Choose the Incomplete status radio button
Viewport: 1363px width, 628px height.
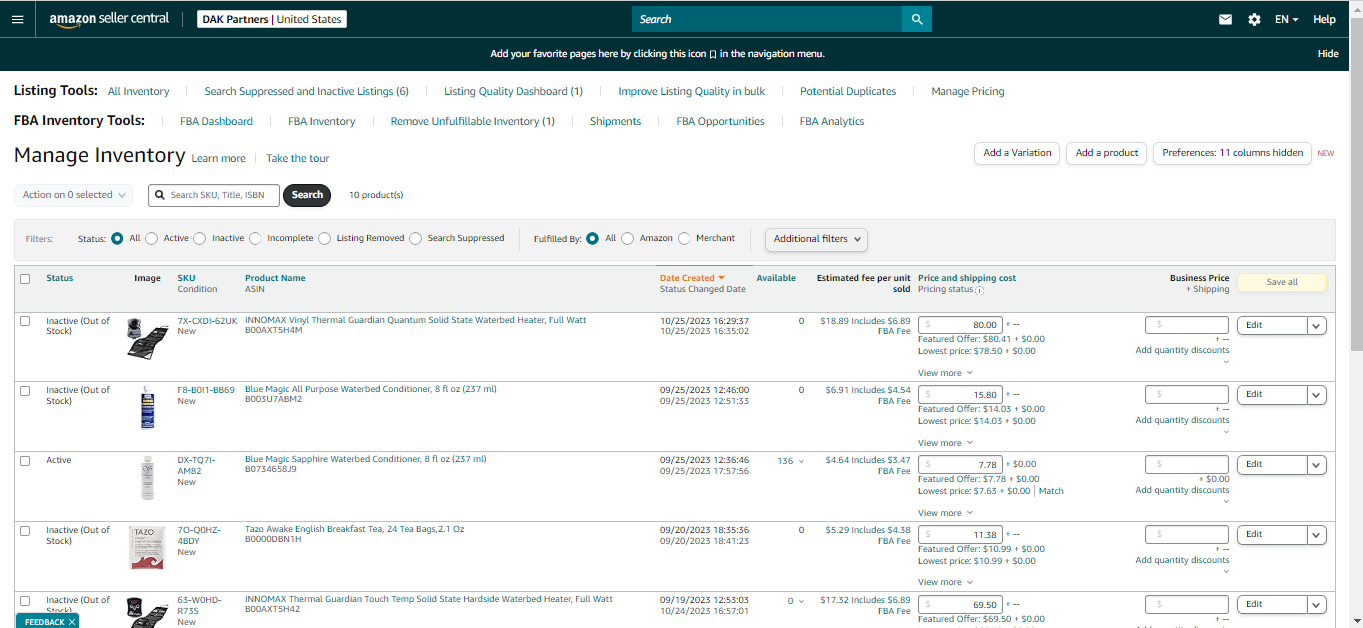255,238
